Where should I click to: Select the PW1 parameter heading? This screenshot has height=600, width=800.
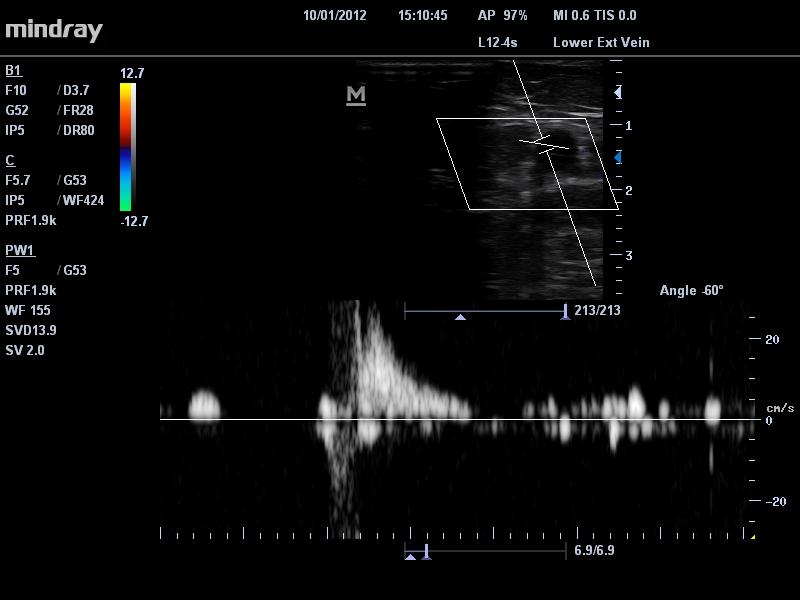tap(20, 250)
